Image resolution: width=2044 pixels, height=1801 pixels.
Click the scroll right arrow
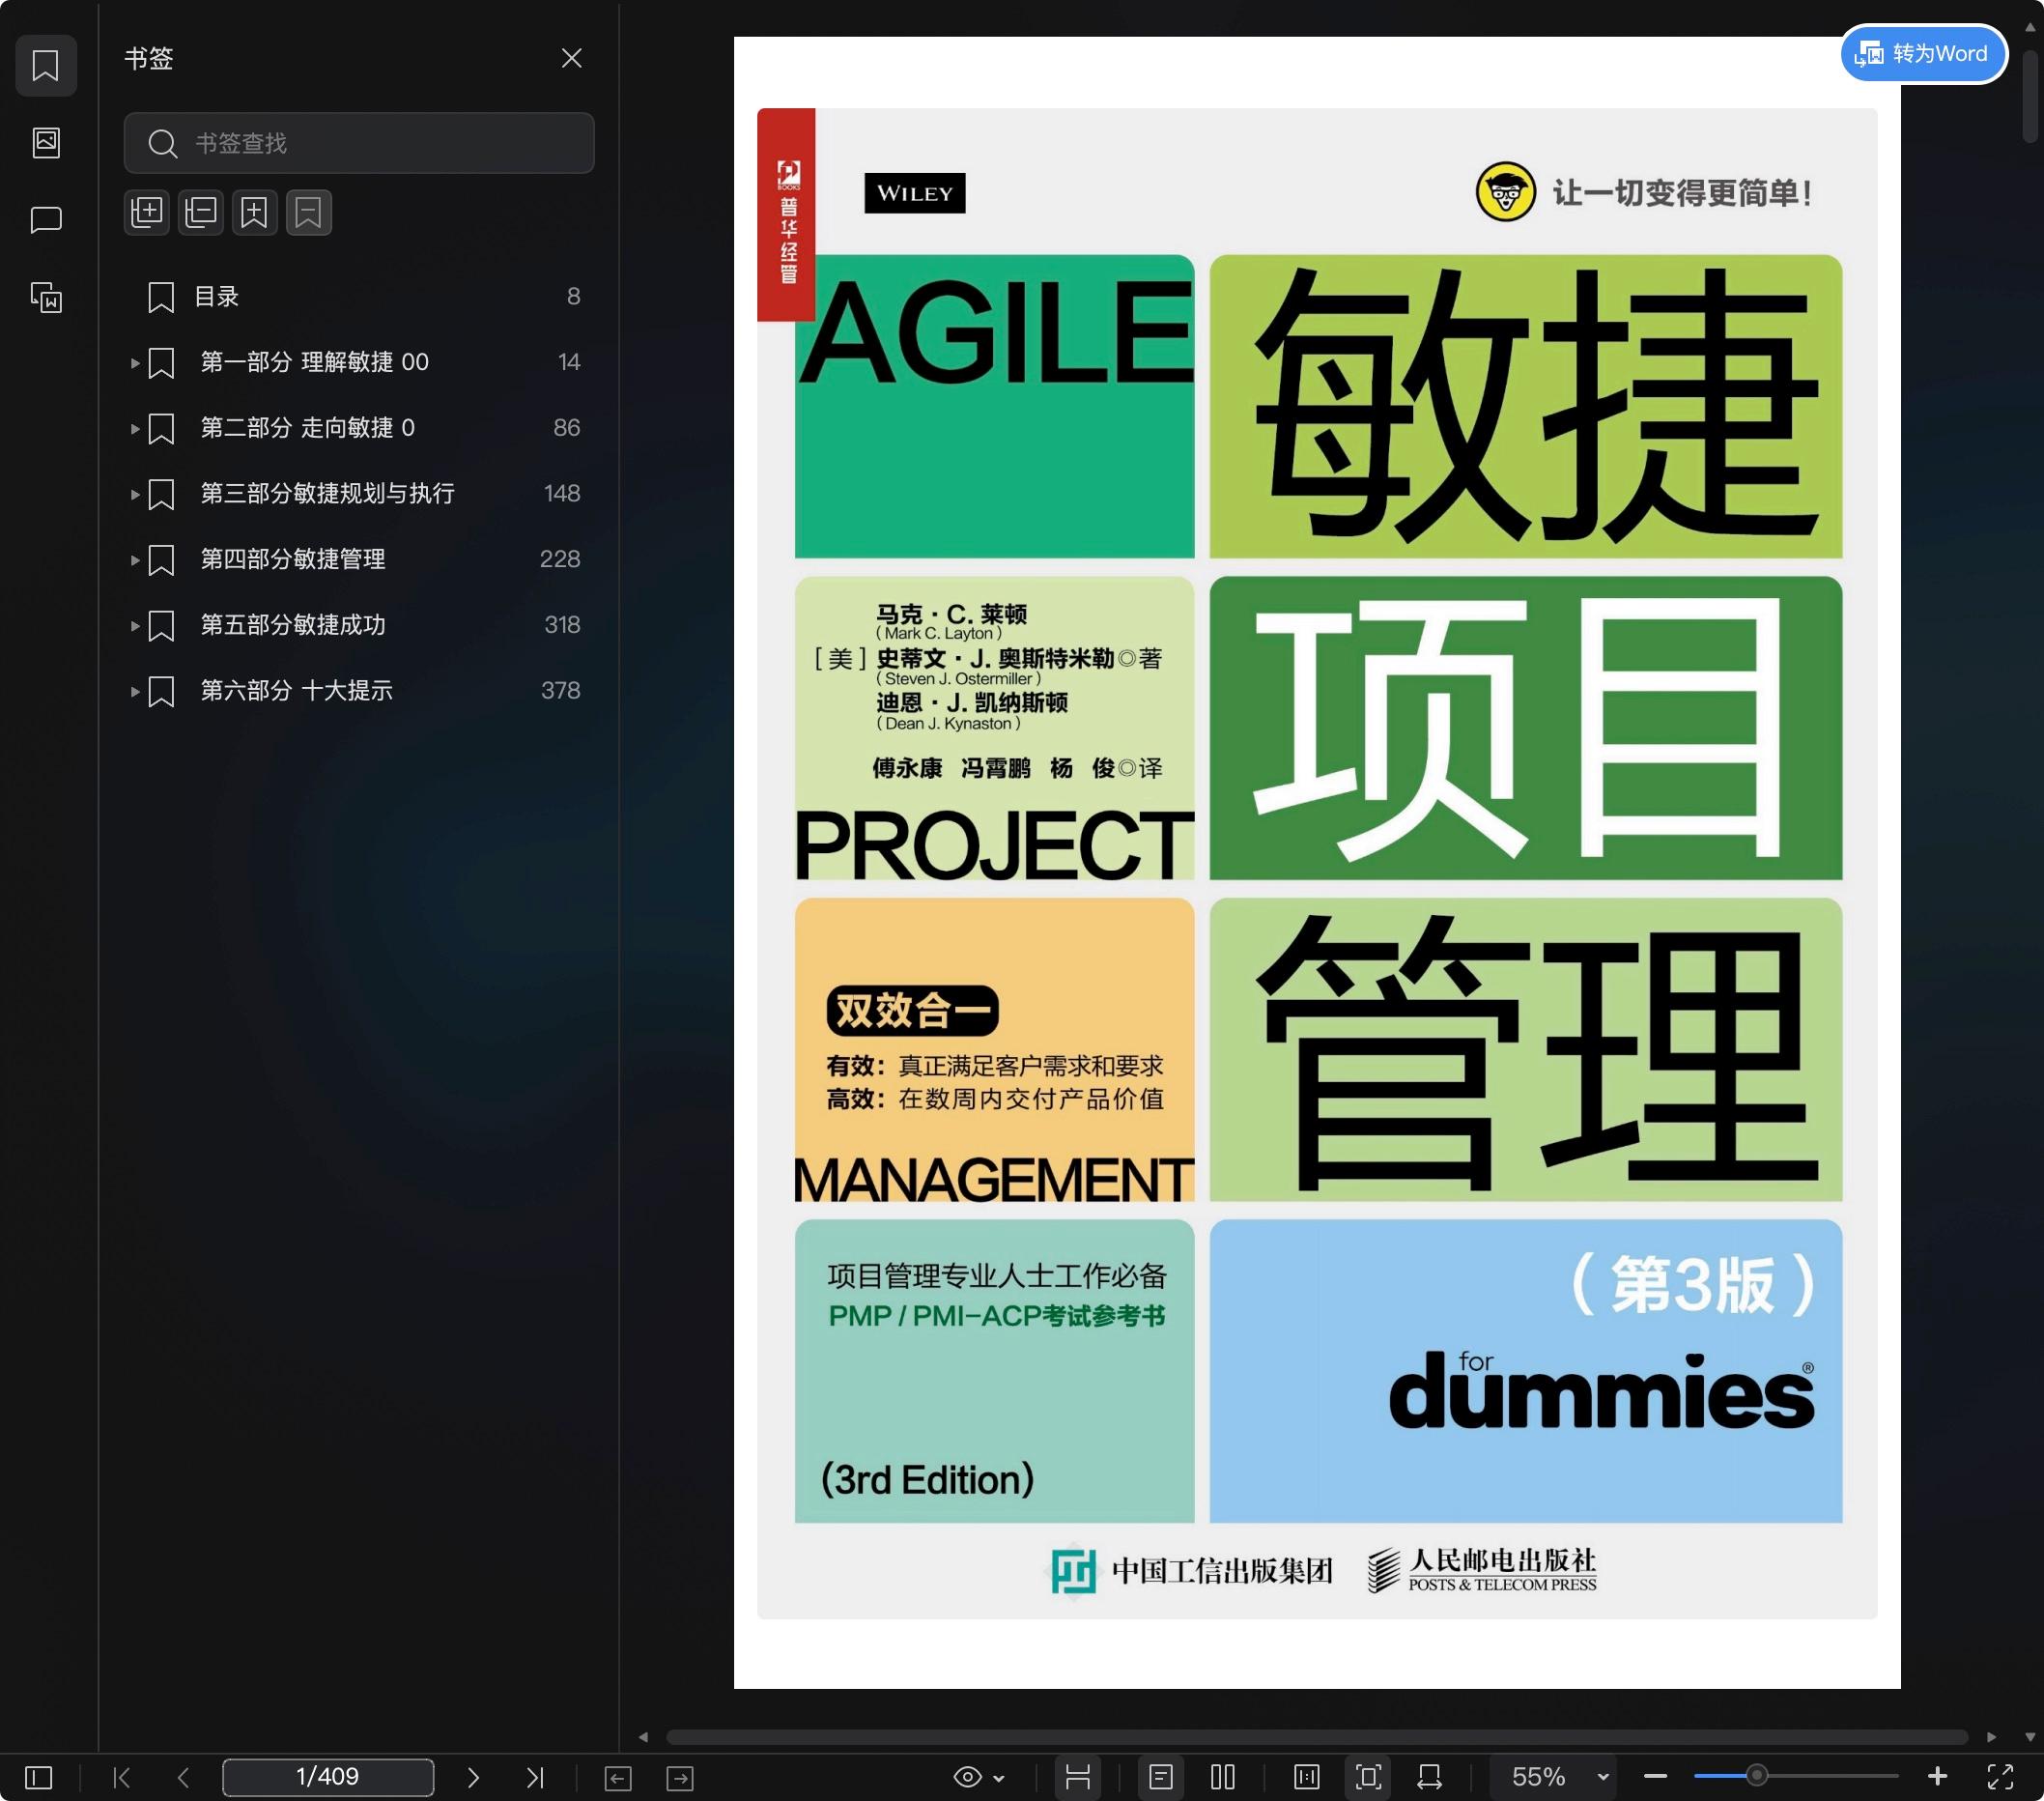point(1991,1737)
